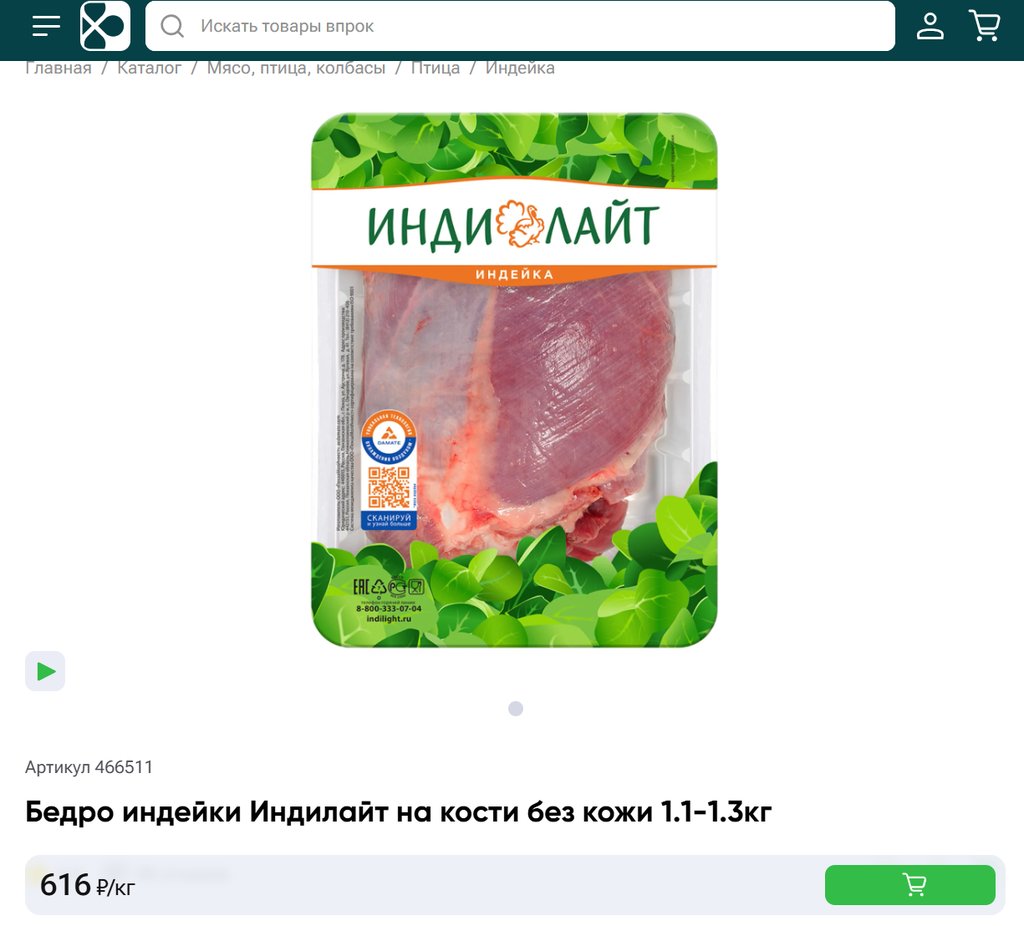Click the 'Артикул 466511' text
This screenshot has width=1024, height=926.
89,767
